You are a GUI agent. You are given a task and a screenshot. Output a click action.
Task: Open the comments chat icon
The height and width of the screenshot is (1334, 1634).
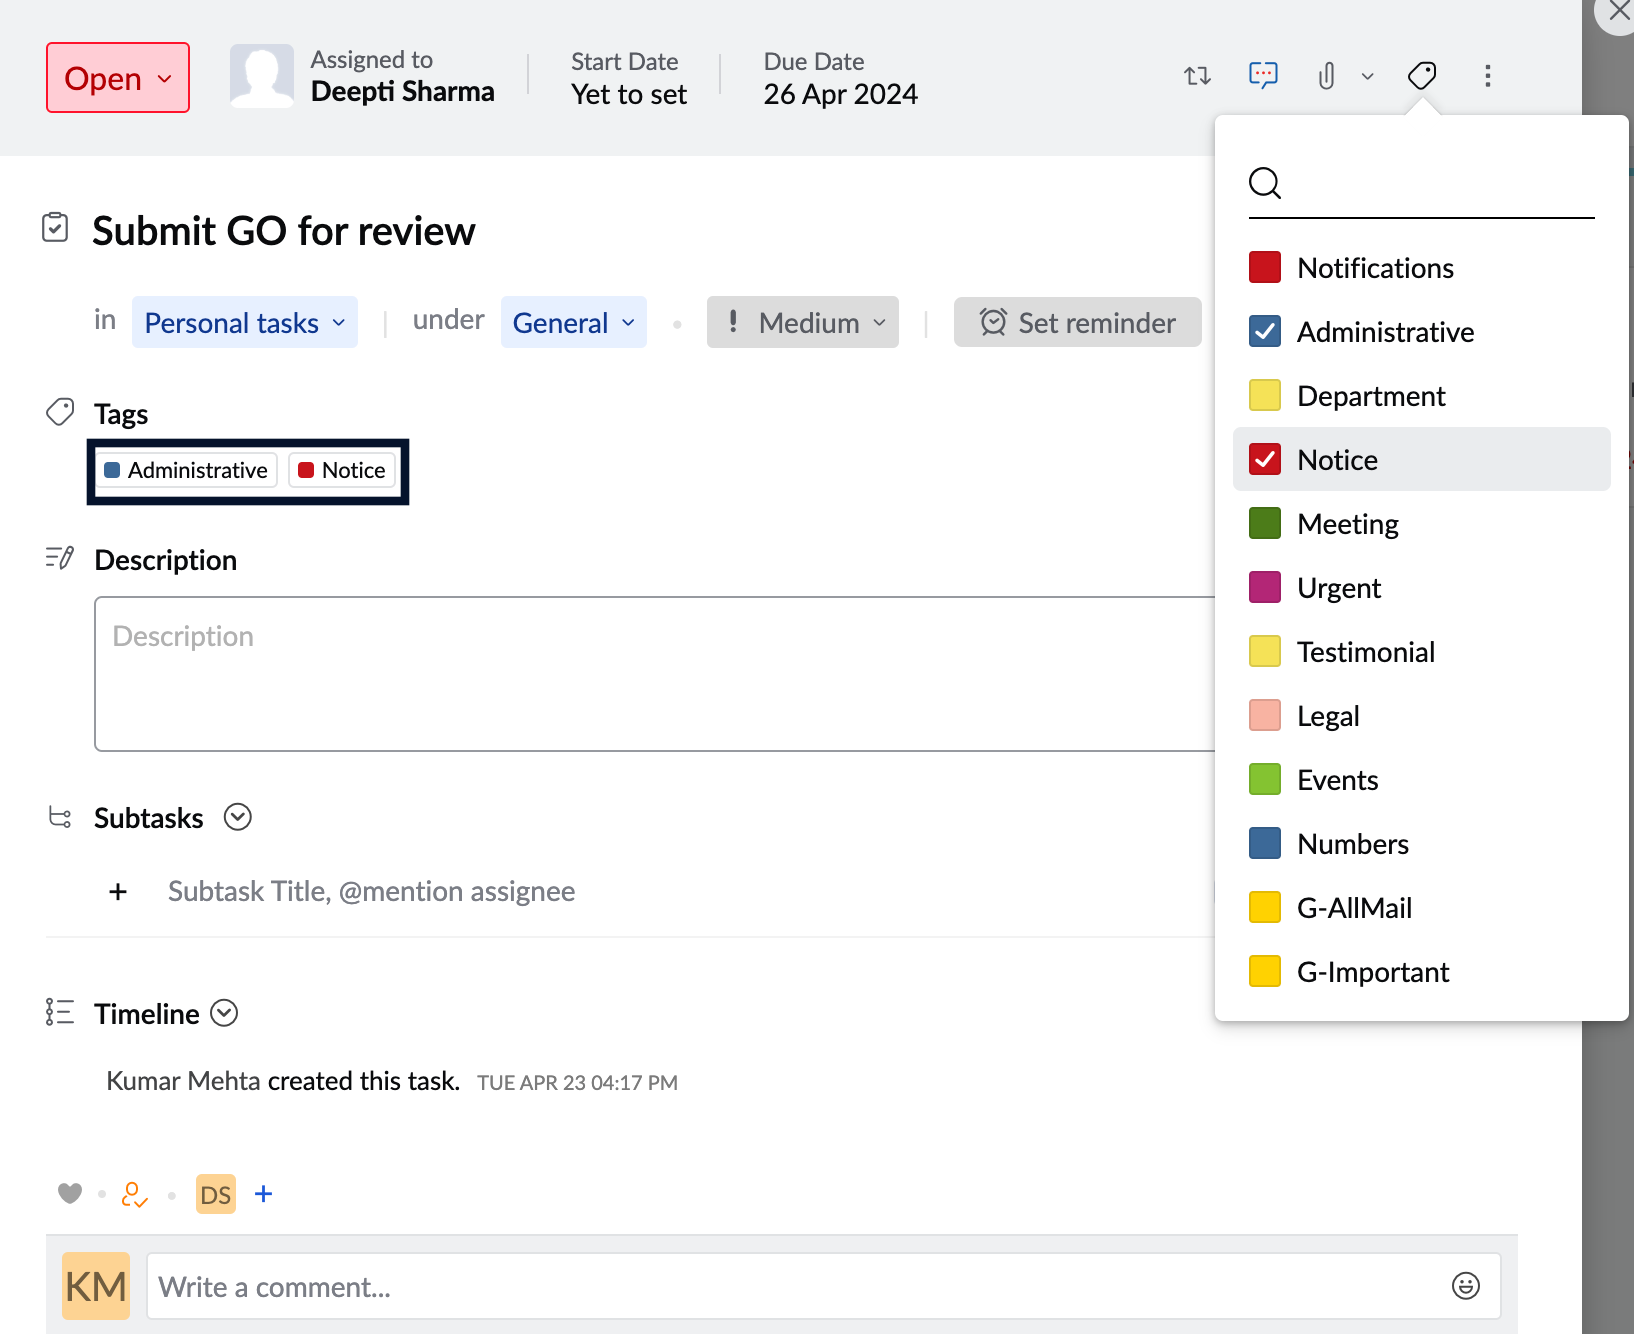1263,75
